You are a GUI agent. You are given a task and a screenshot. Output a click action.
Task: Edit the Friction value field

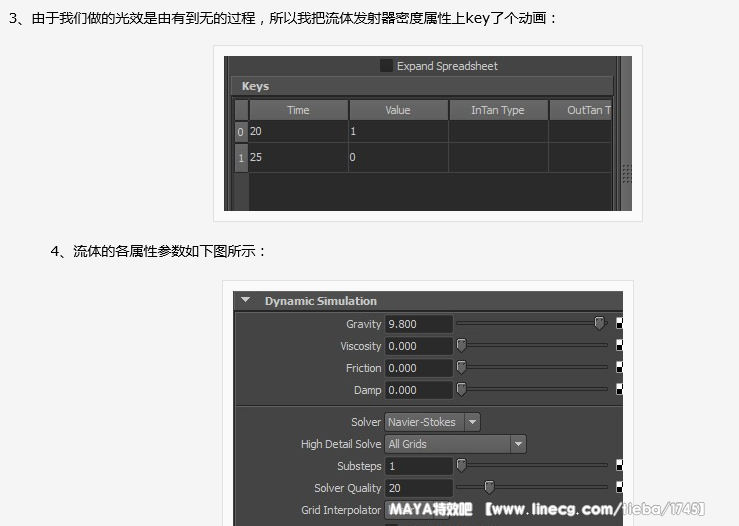tap(419, 368)
